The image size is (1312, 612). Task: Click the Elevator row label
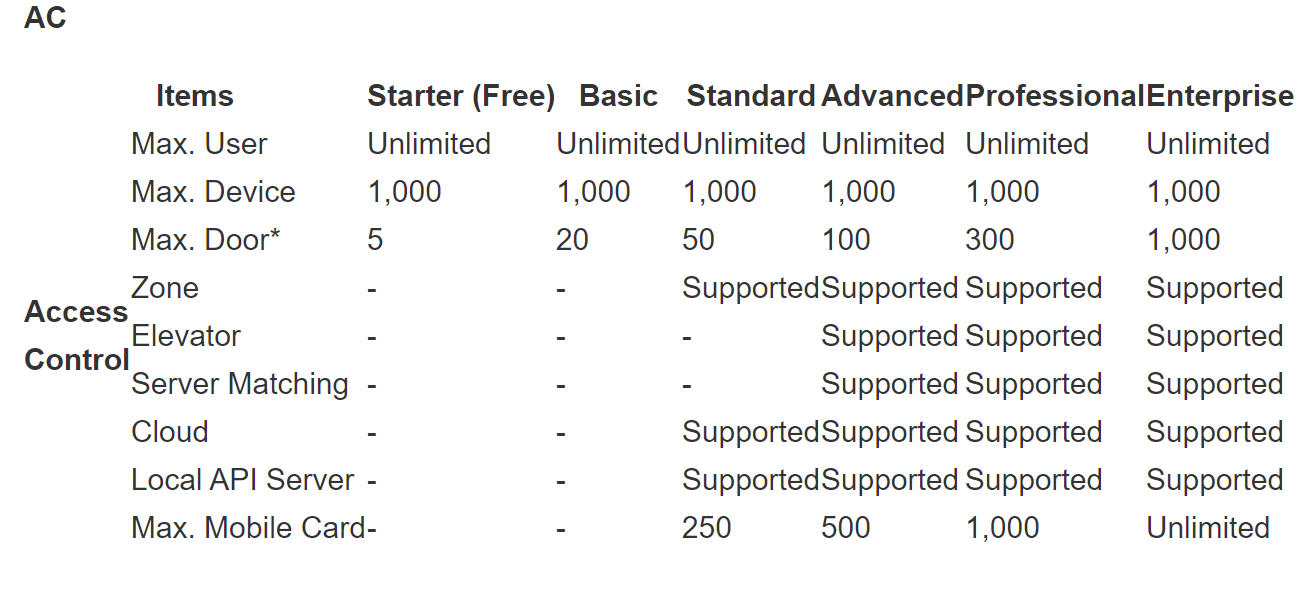pos(186,336)
